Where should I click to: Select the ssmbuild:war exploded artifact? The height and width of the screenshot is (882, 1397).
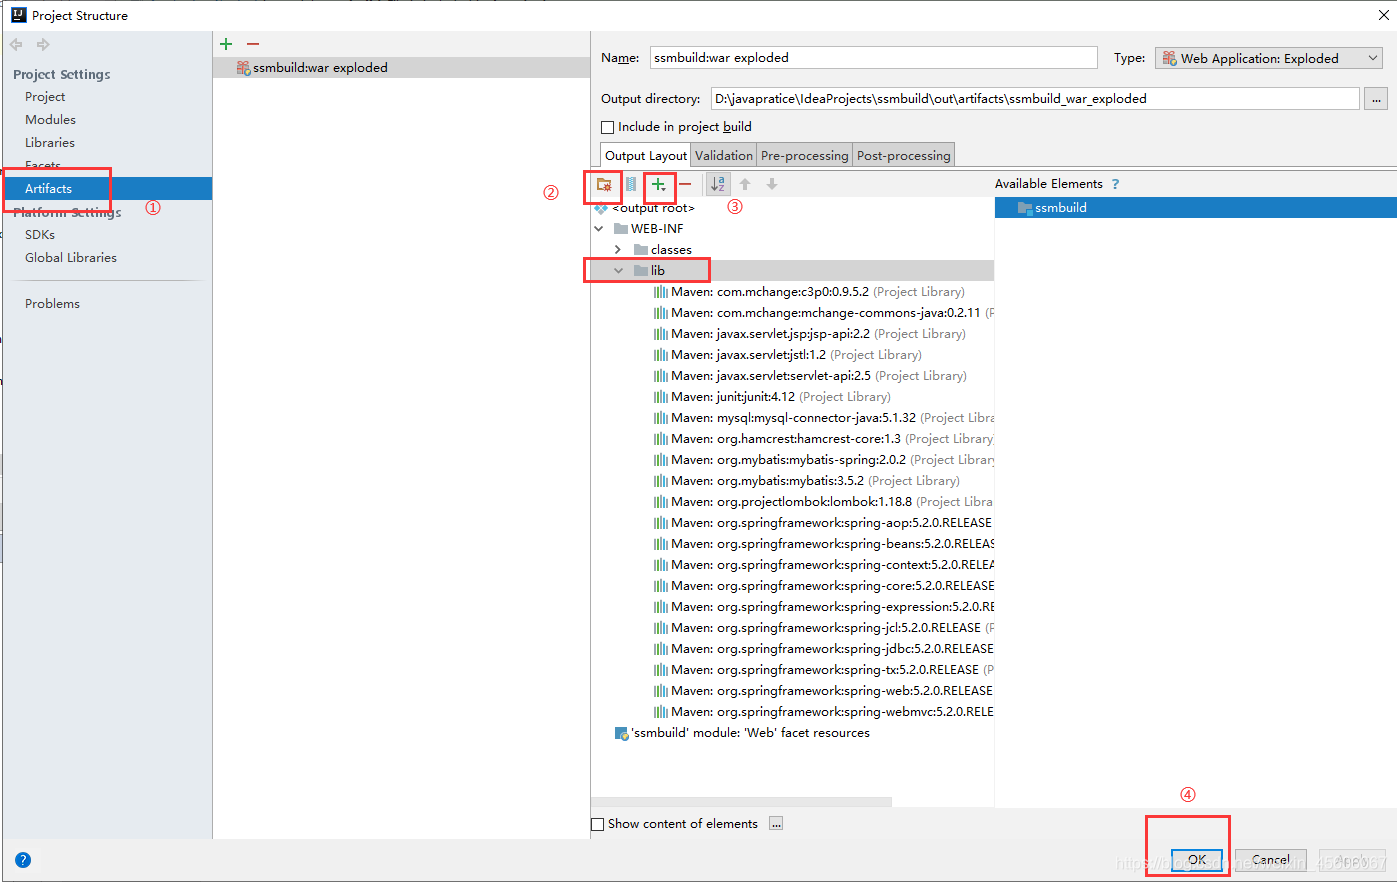[401, 68]
